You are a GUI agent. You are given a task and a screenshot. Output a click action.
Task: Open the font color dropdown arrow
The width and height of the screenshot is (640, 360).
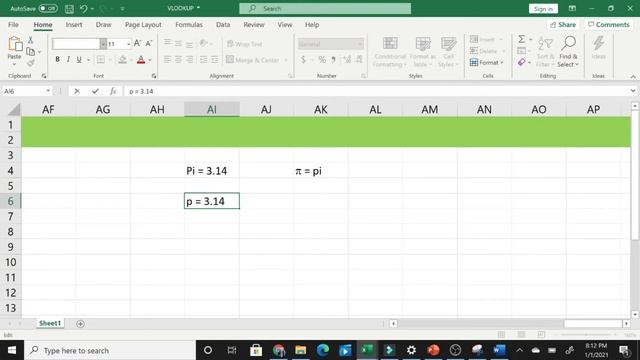150,60
